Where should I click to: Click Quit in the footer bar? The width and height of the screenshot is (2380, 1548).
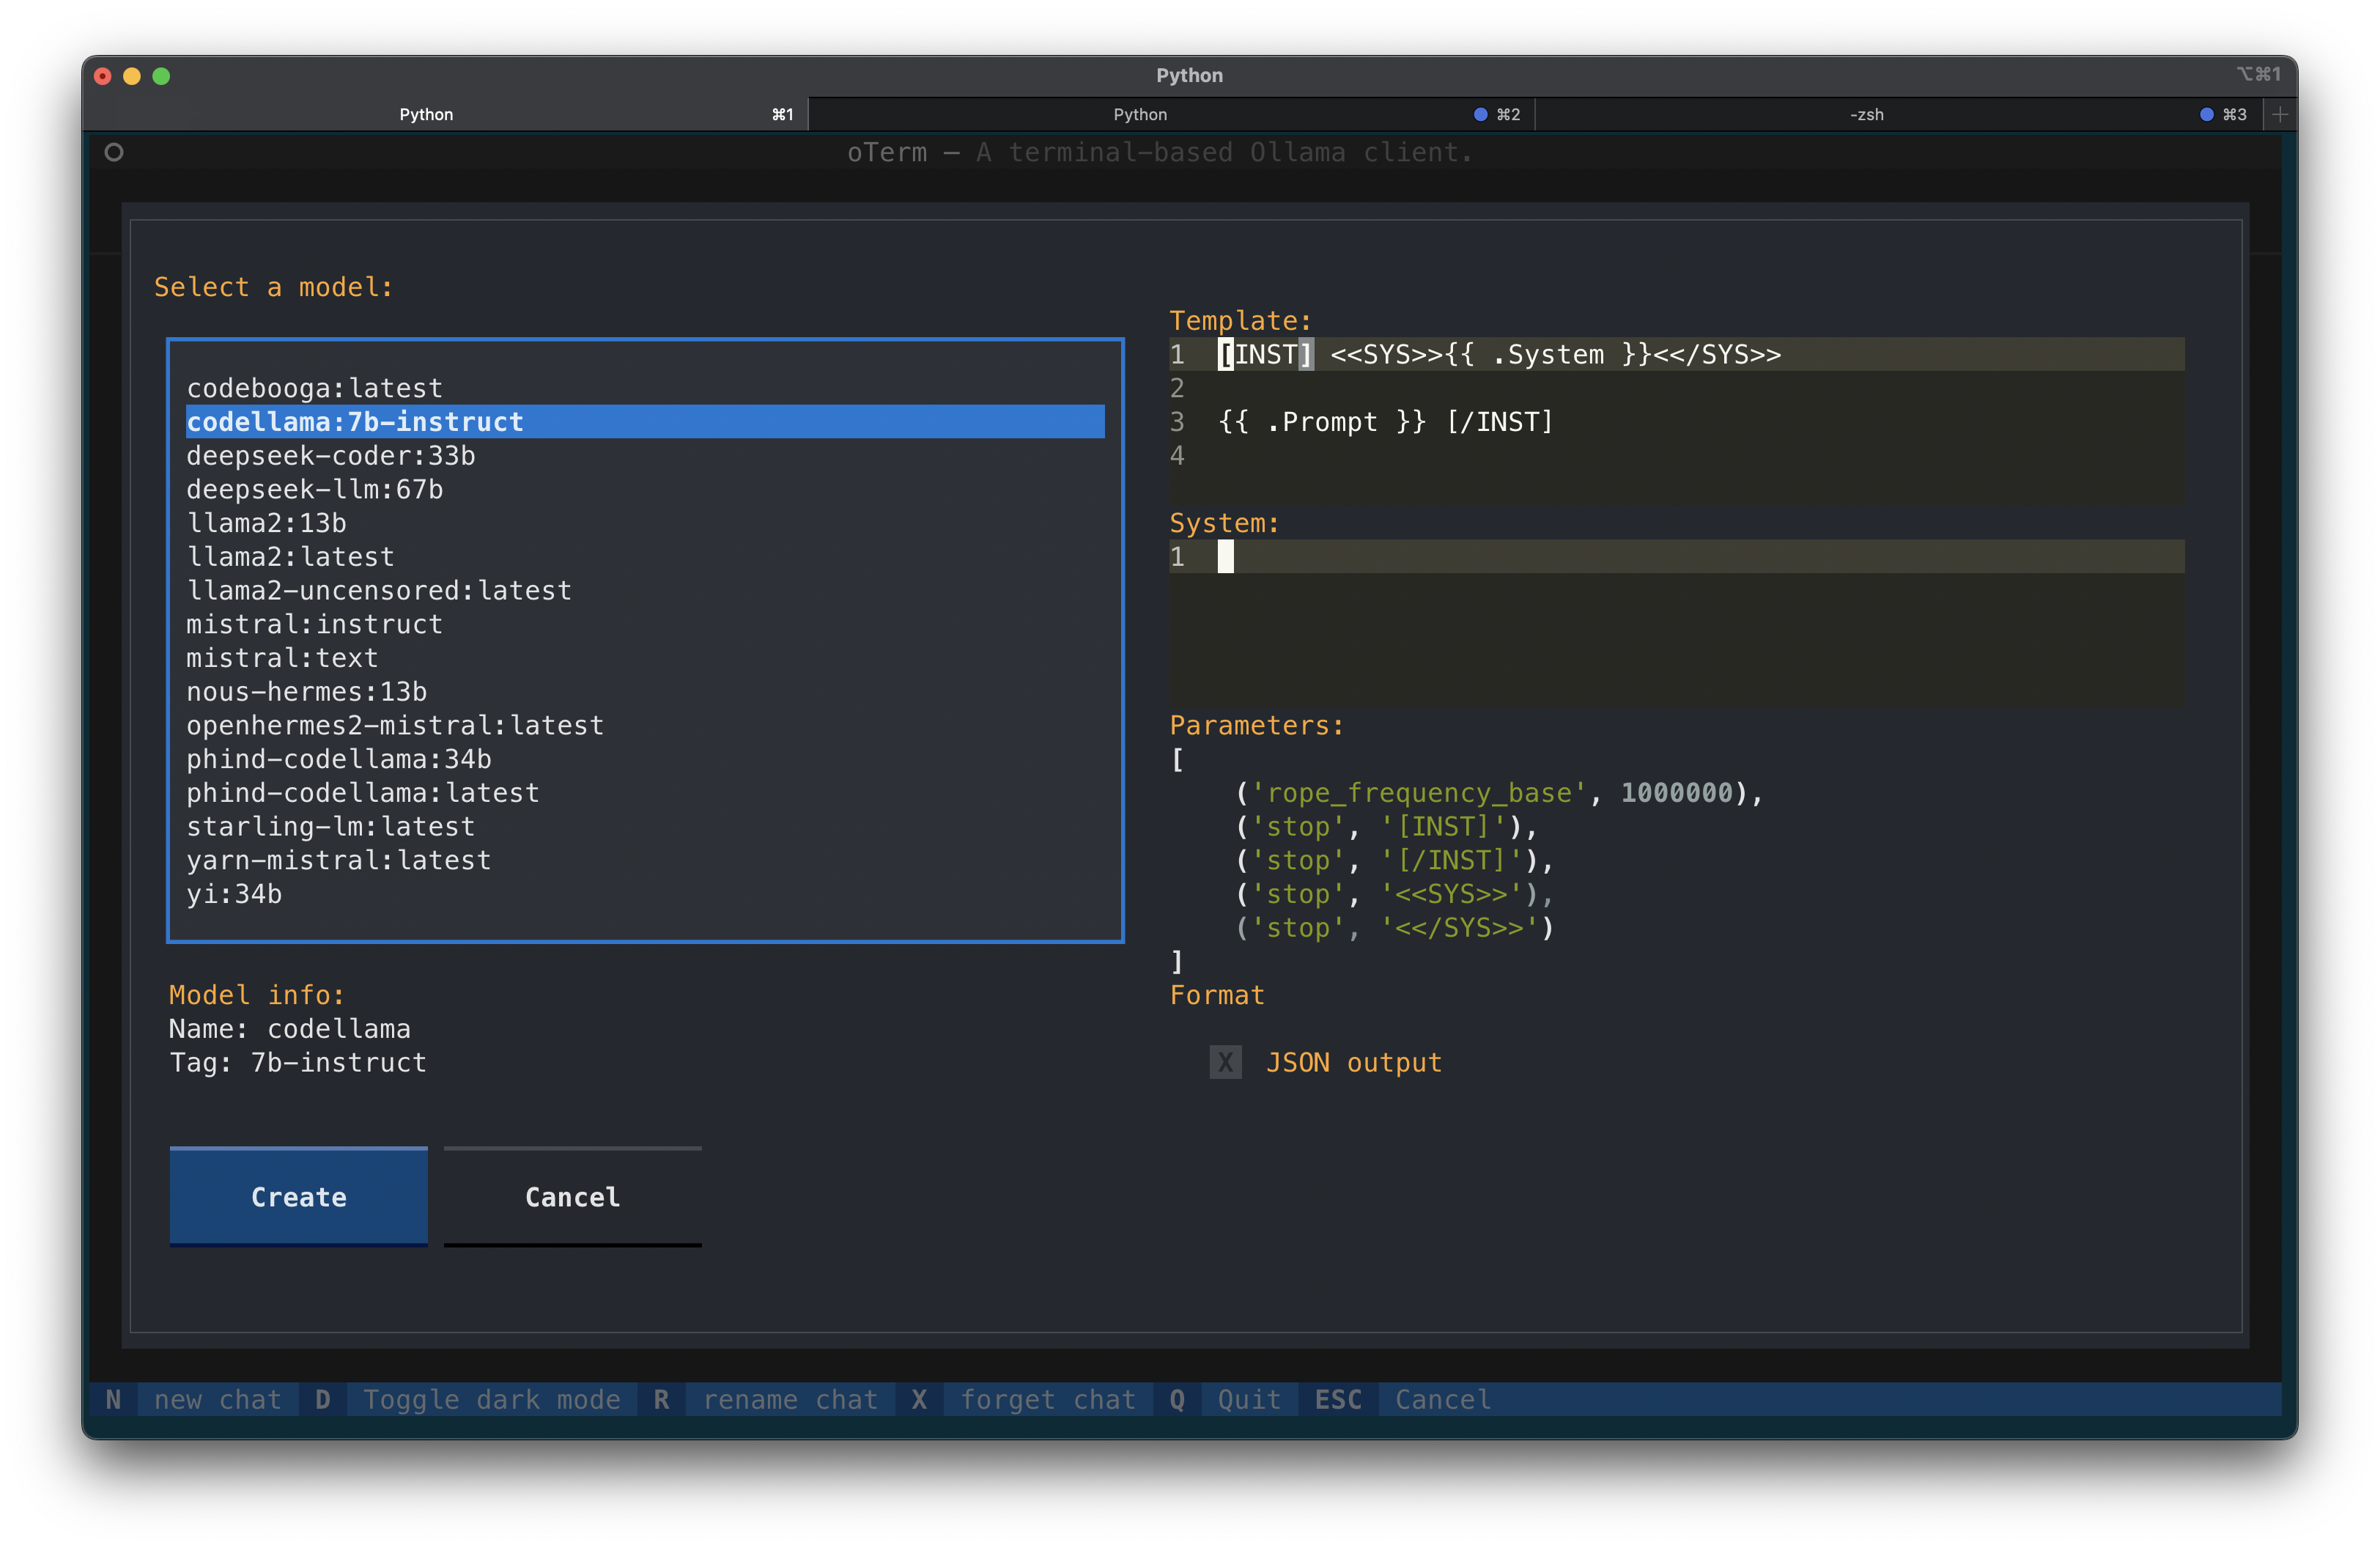(1248, 1399)
